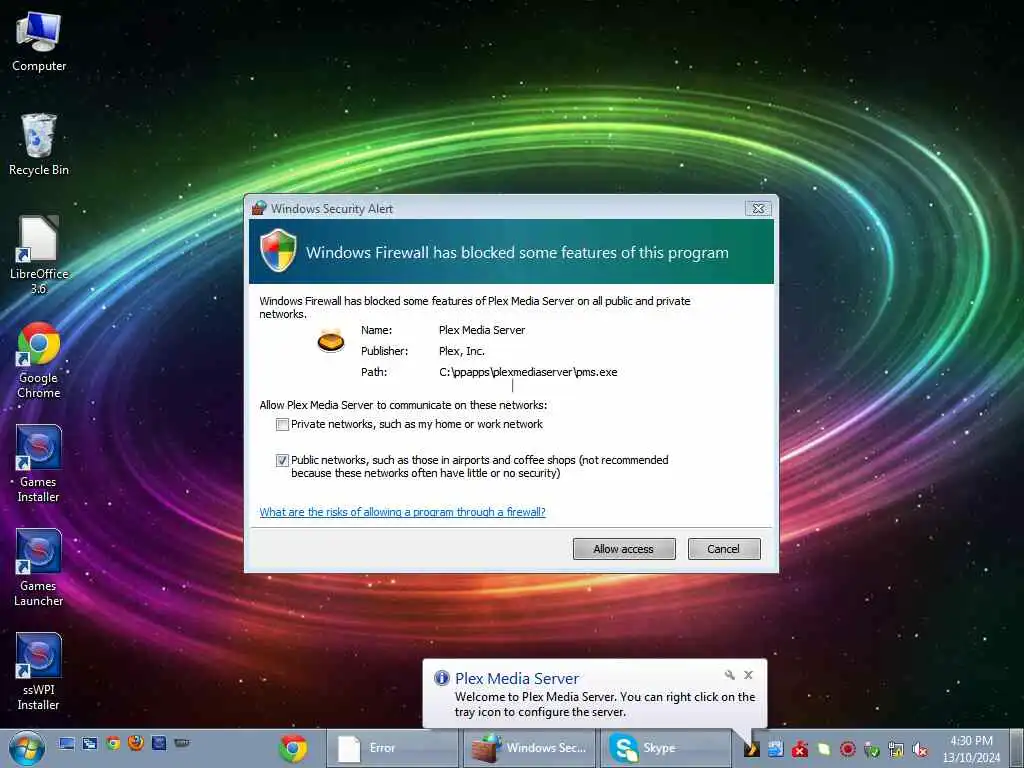Uncheck the Public networks checkbox
This screenshot has width=1024, height=768.
[282, 460]
